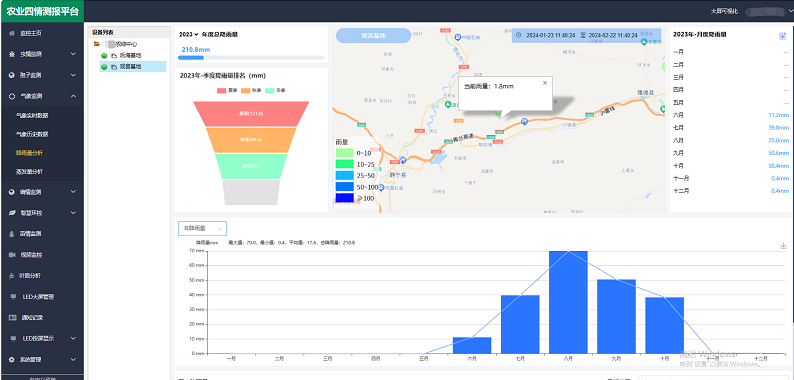
Task: Click the blue station name button on map
Action: pos(373,36)
